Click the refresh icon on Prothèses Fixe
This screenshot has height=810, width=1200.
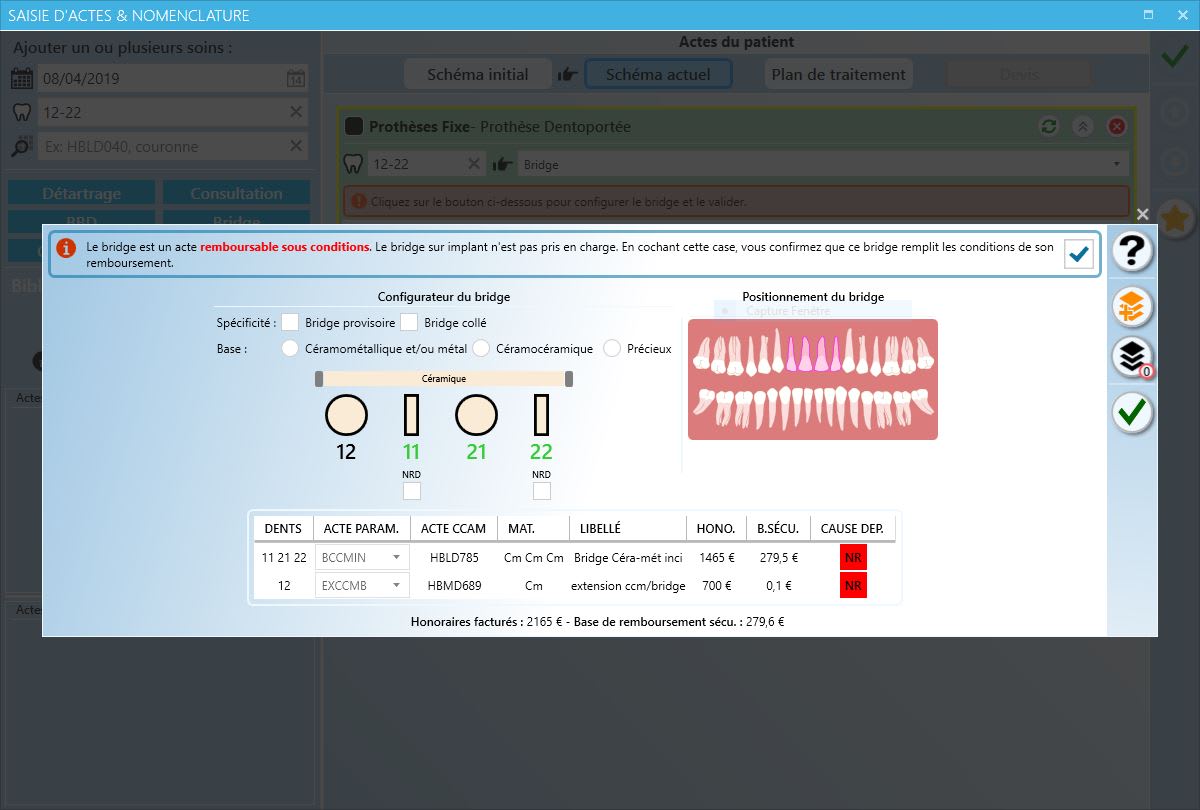1048,127
